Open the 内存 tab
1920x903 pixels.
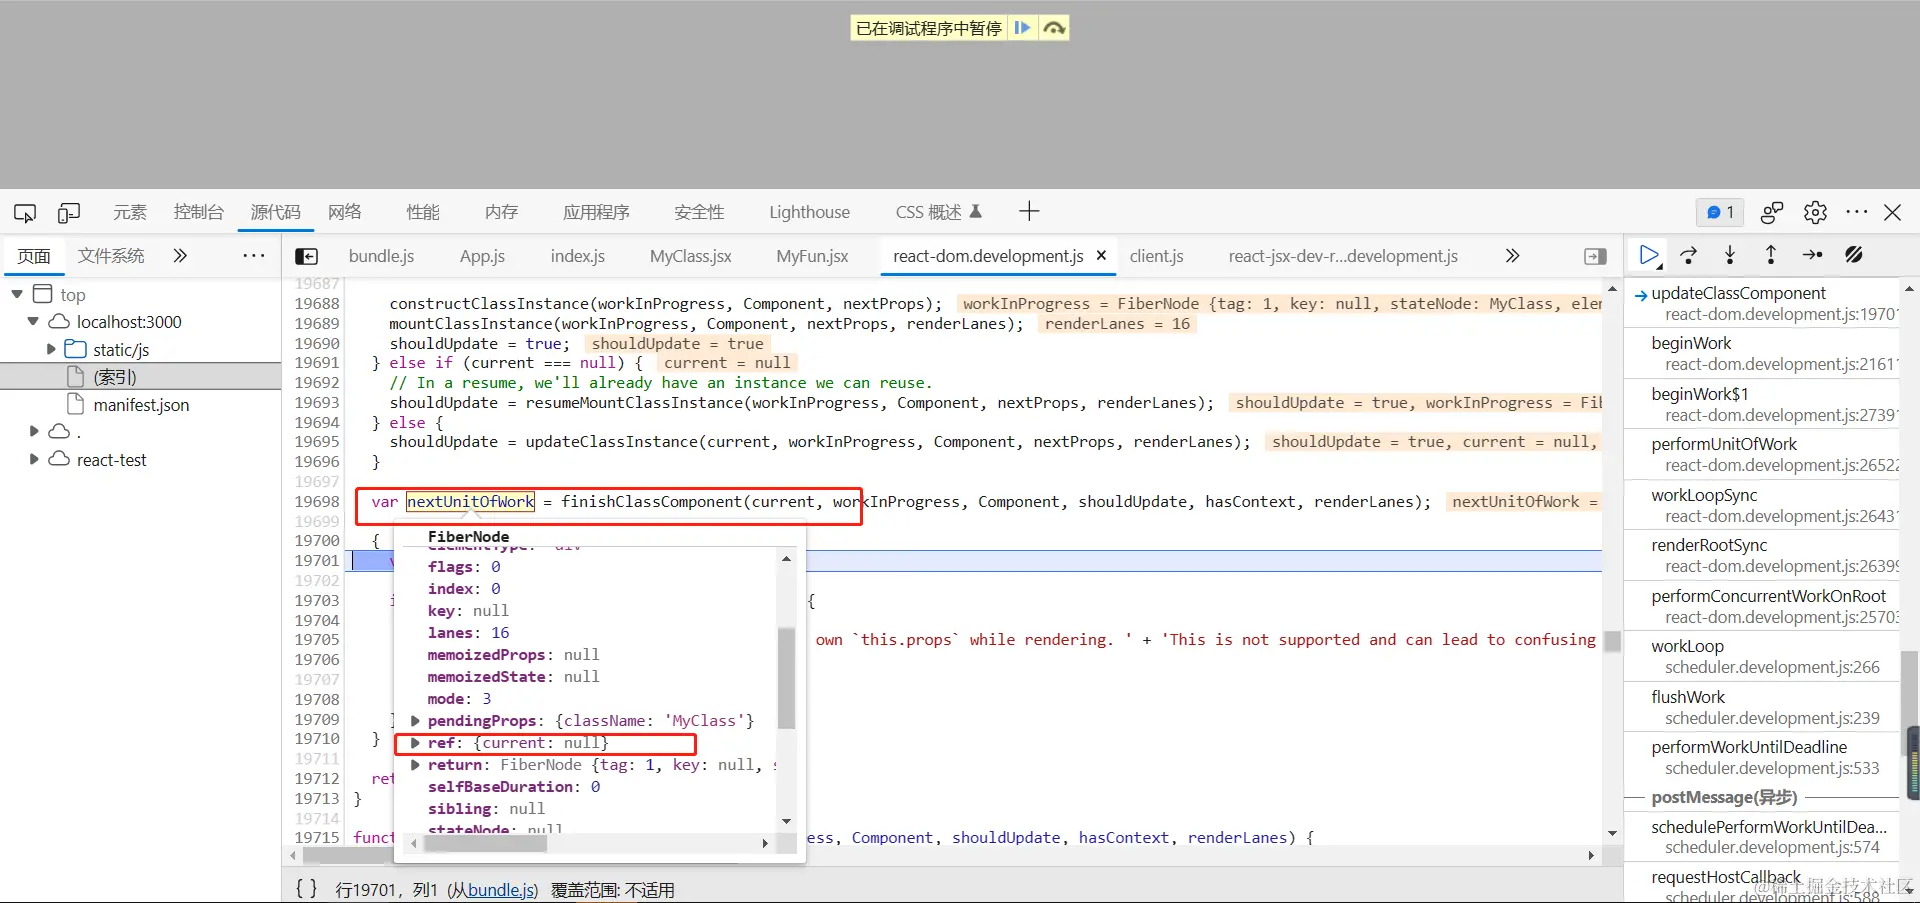click(501, 212)
